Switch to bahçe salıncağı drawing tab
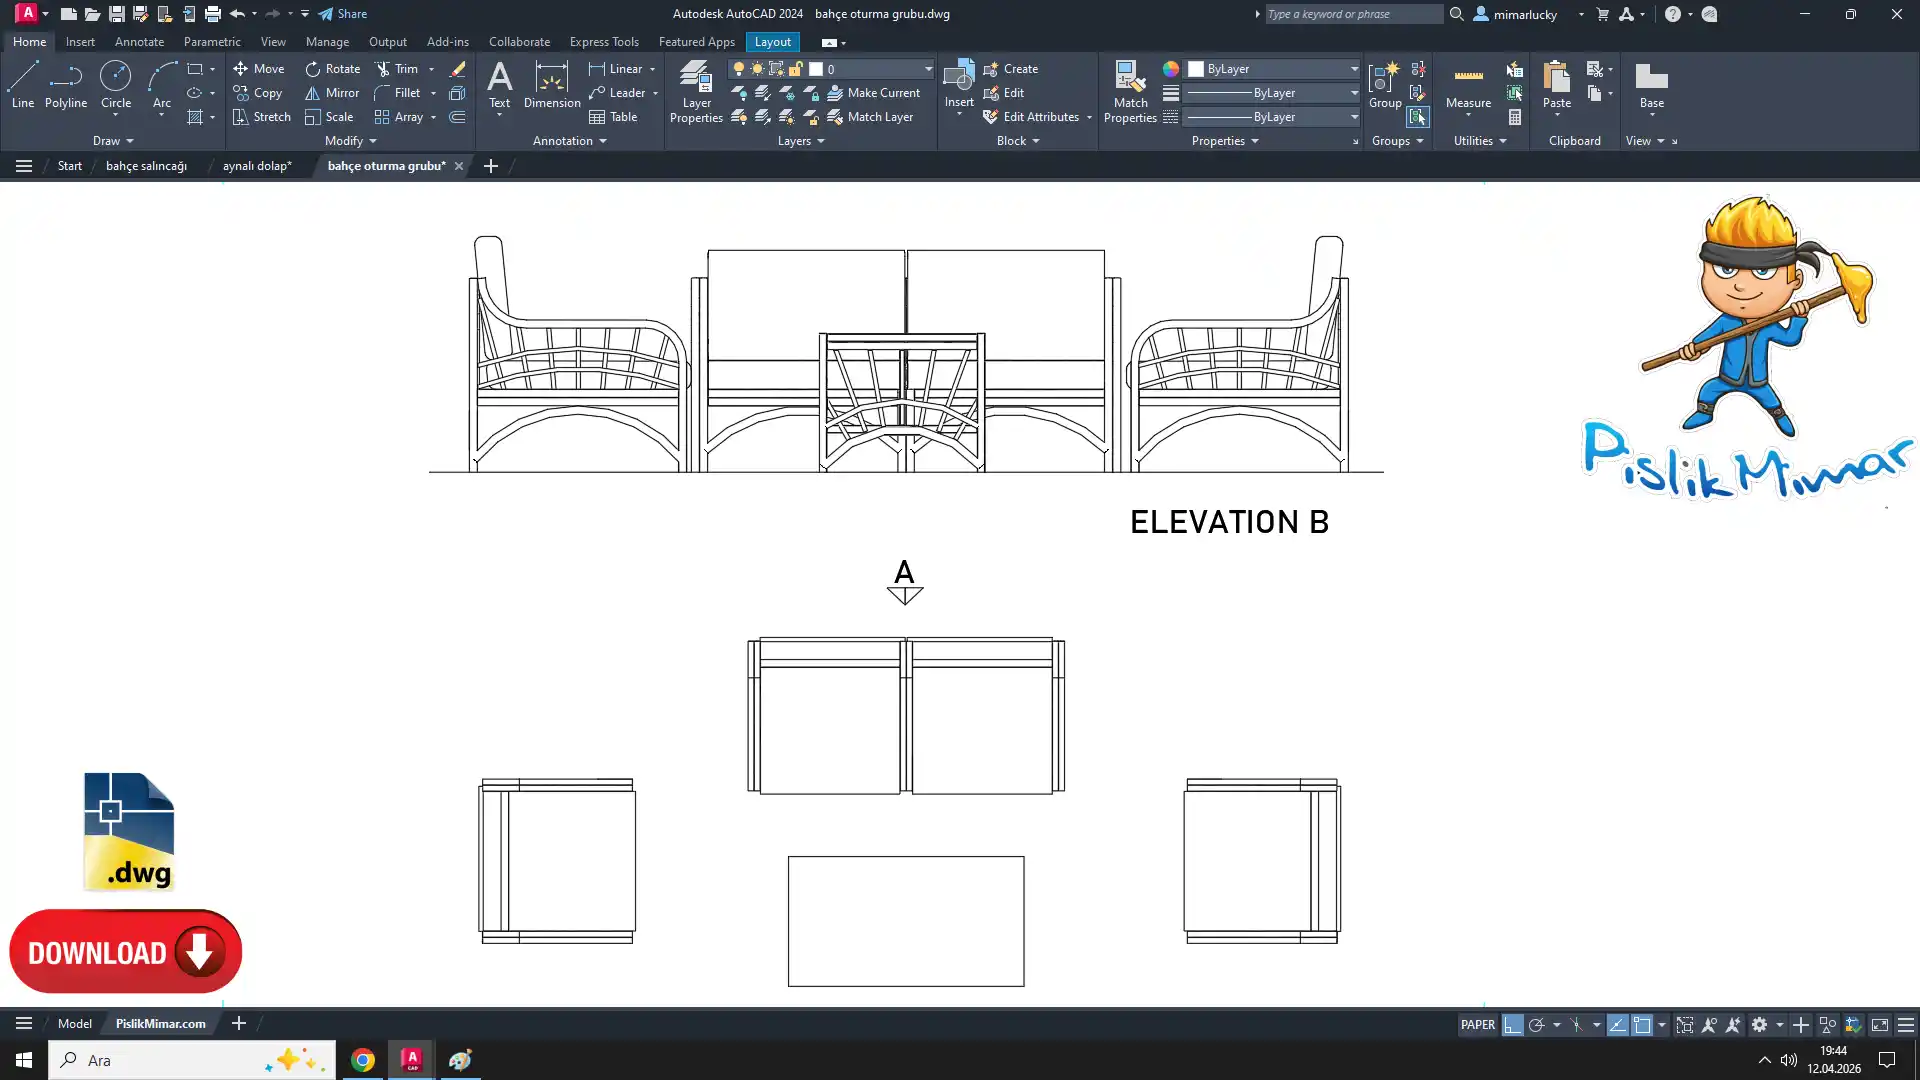Image resolution: width=1920 pixels, height=1080 pixels. coord(146,166)
